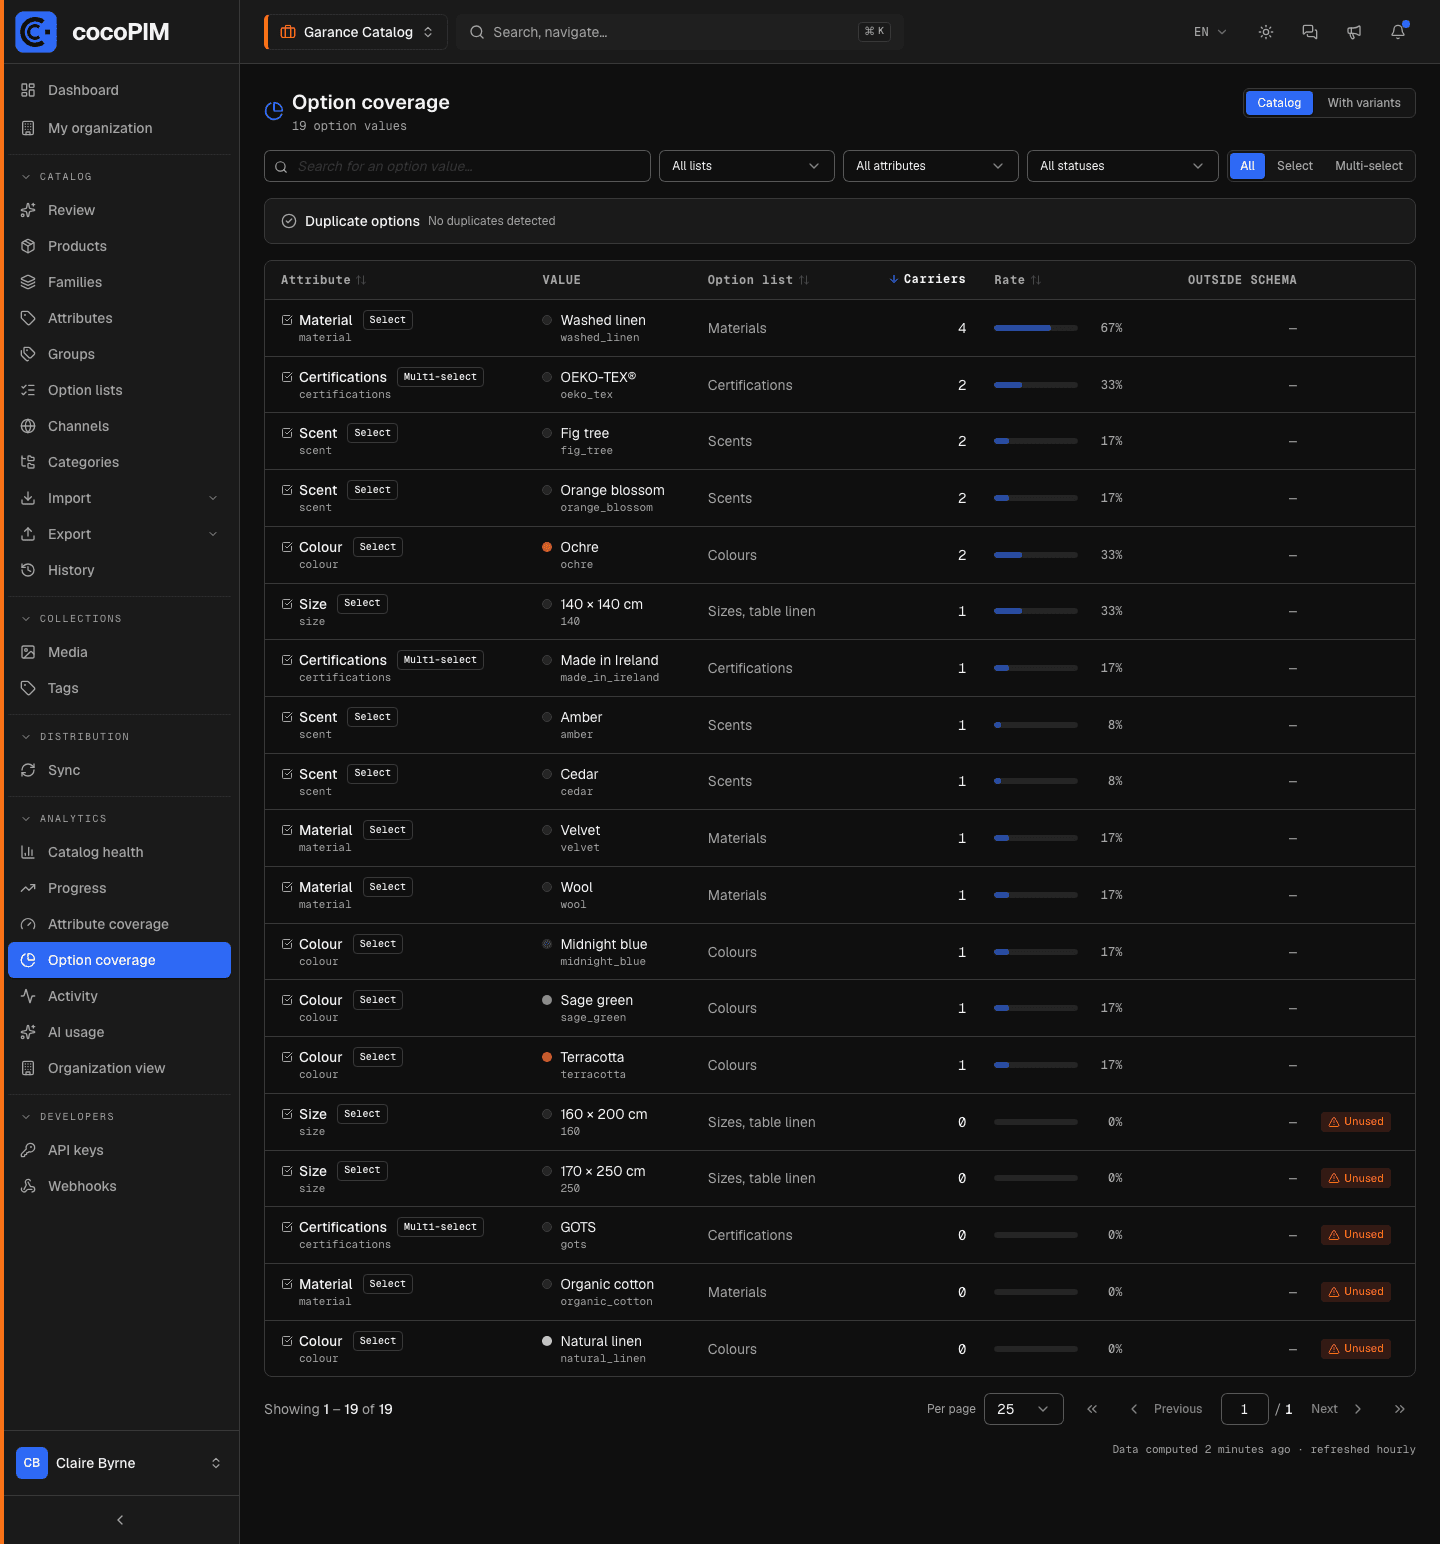Open Catalog health analytics
This screenshot has width=1440, height=1544.
pos(119,852)
